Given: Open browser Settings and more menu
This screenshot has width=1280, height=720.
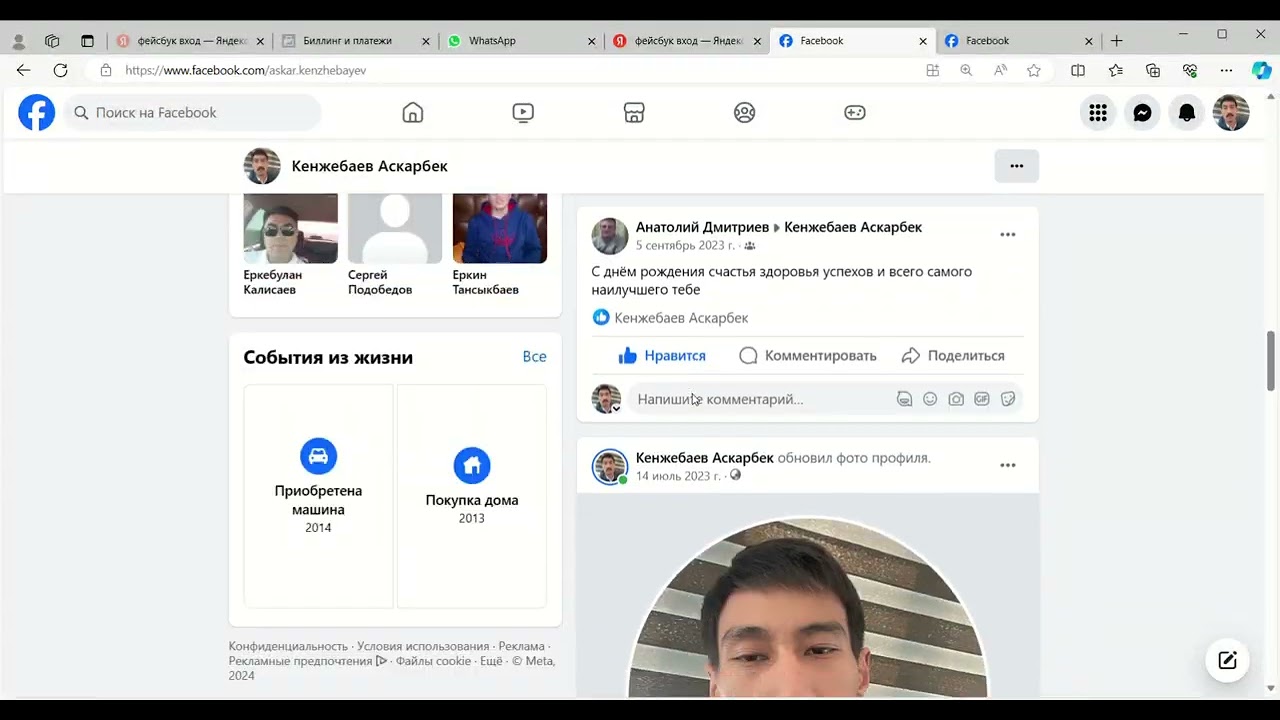Looking at the screenshot, I should click(1226, 71).
